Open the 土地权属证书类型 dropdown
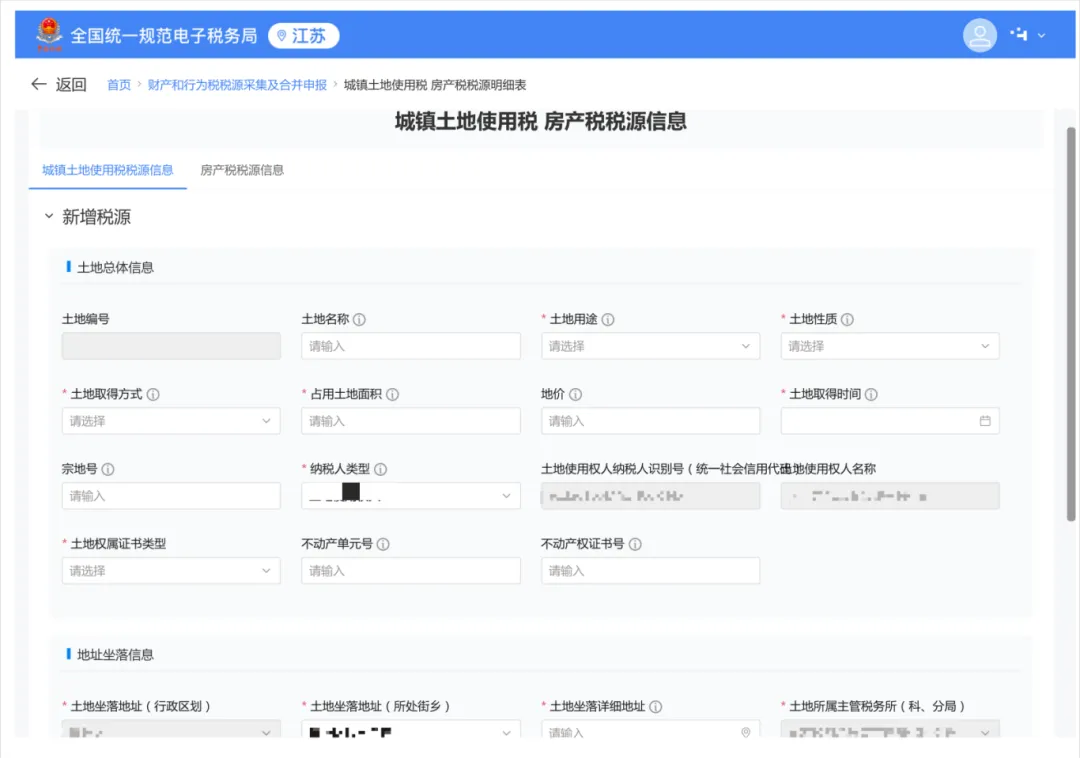Screen dimensions: 1080x758 (x=171, y=570)
